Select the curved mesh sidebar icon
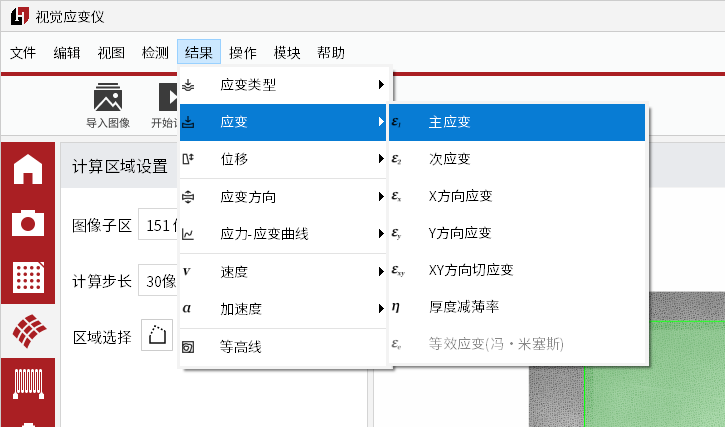 coord(28,332)
